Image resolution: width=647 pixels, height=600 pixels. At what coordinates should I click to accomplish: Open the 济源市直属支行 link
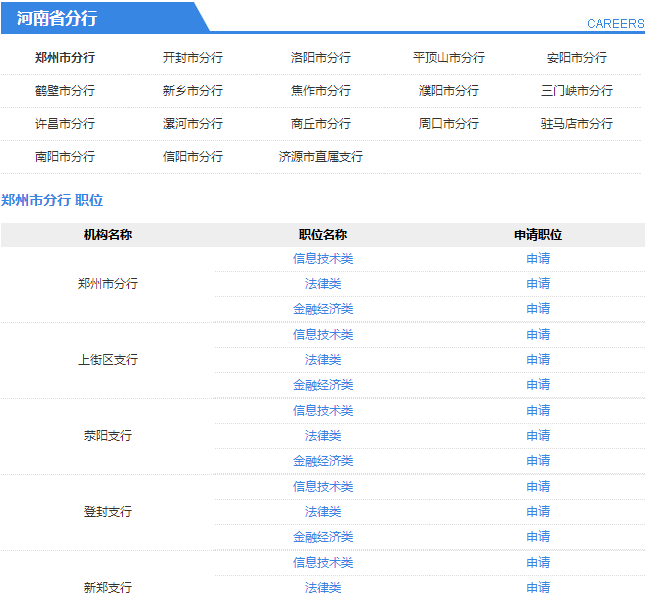click(321, 157)
